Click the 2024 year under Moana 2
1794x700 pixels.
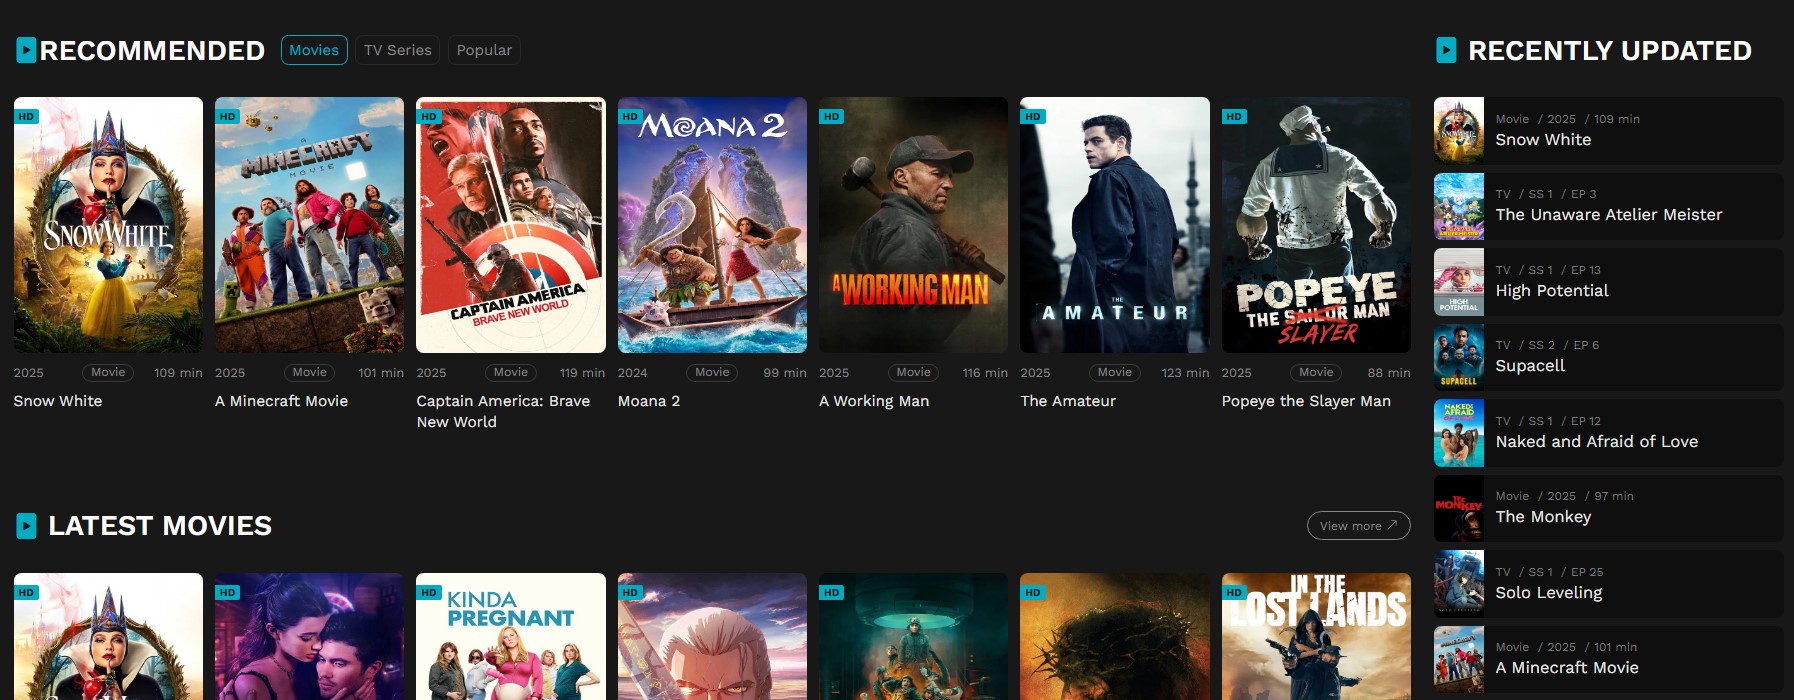click(633, 373)
